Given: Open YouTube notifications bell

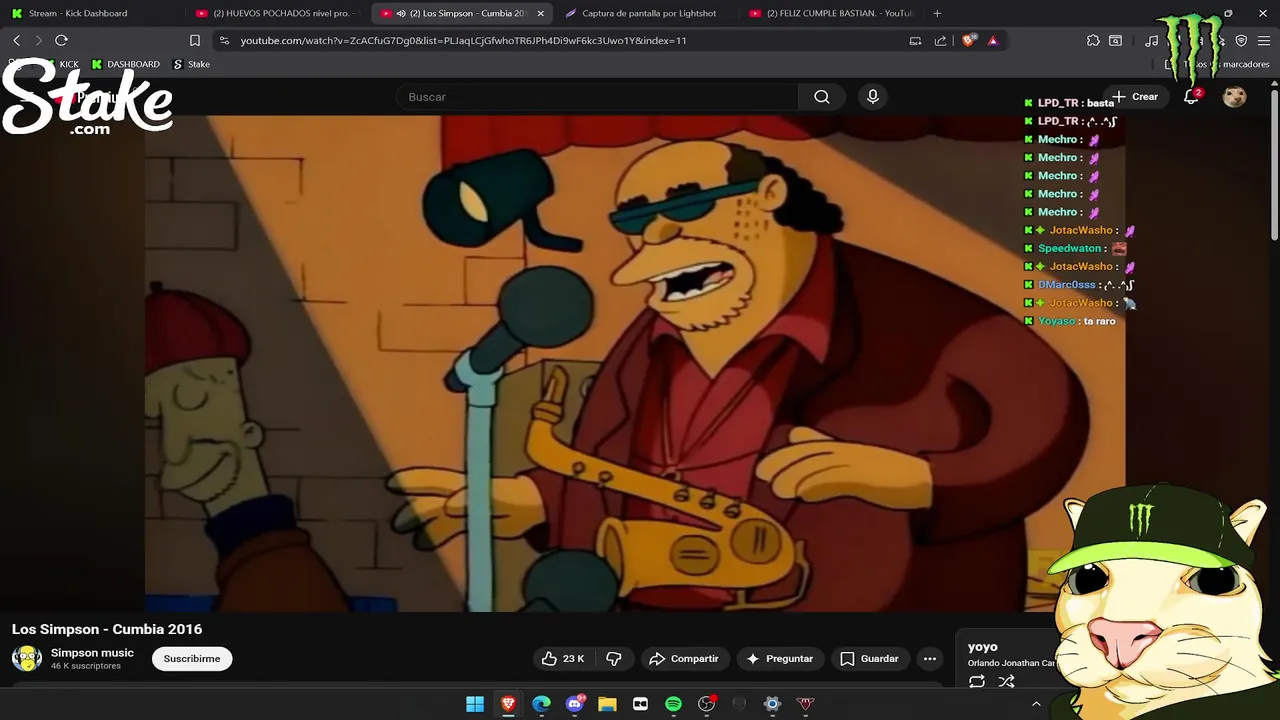Looking at the screenshot, I should (x=1191, y=97).
